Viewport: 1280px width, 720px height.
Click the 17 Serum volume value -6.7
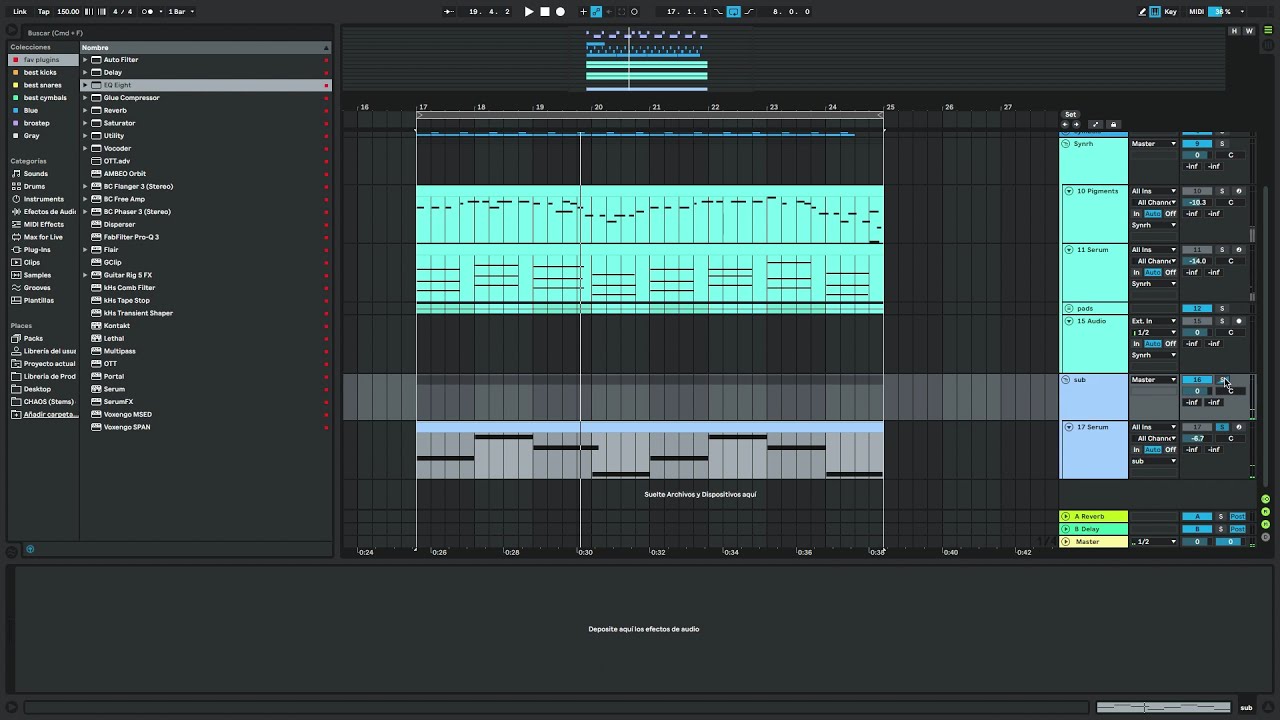(1197, 438)
